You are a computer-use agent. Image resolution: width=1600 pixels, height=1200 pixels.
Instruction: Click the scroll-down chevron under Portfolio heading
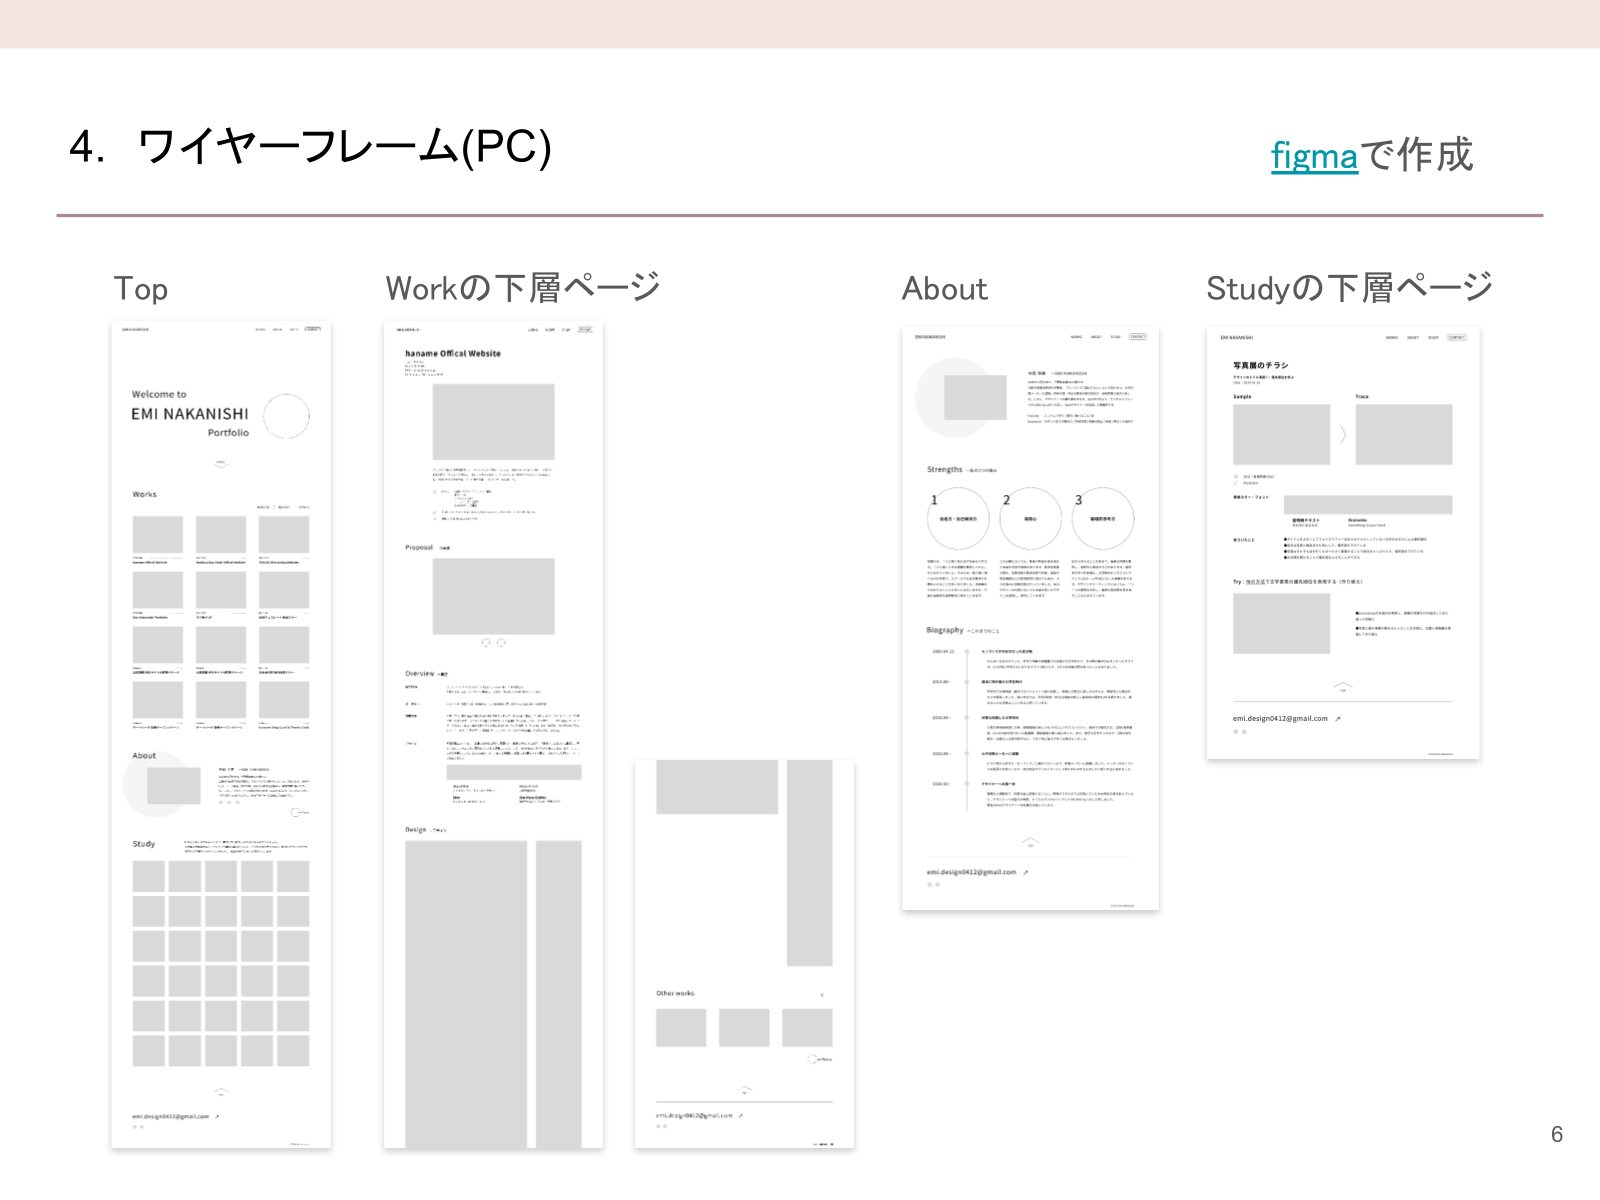coord(221,463)
